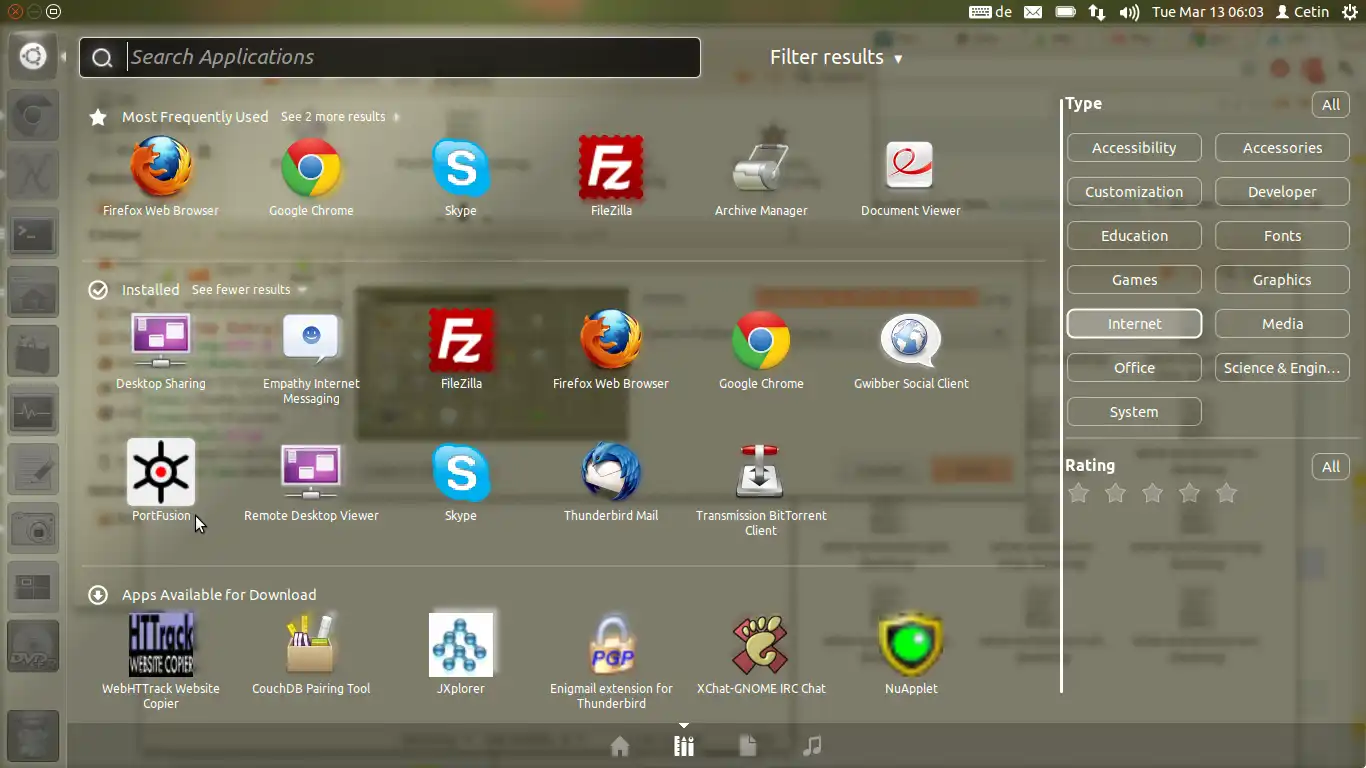Select JXplorer available app
1366x768 pixels.
click(461, 654)
